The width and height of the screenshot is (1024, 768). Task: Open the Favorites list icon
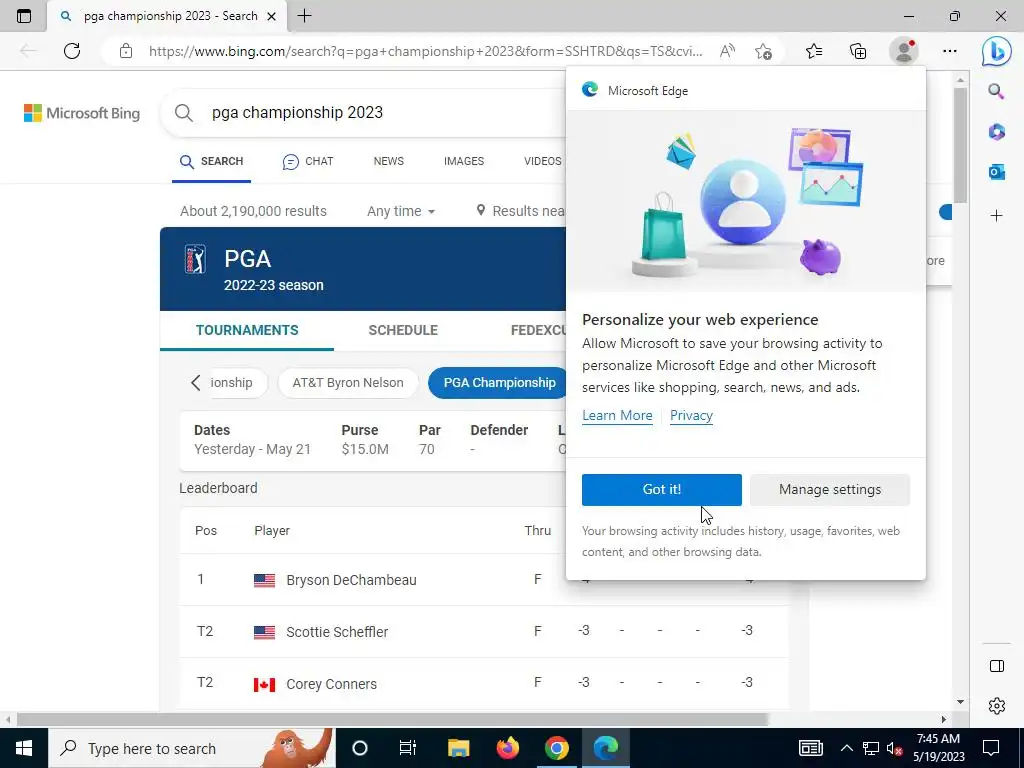pyautogui.click(x=814, y=51)
